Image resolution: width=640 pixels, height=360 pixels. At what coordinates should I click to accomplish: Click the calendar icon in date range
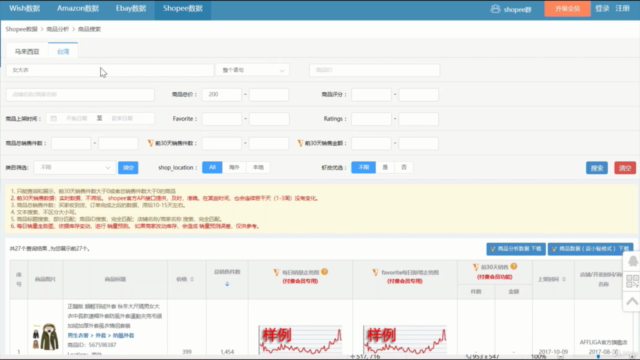click(53, 118)
